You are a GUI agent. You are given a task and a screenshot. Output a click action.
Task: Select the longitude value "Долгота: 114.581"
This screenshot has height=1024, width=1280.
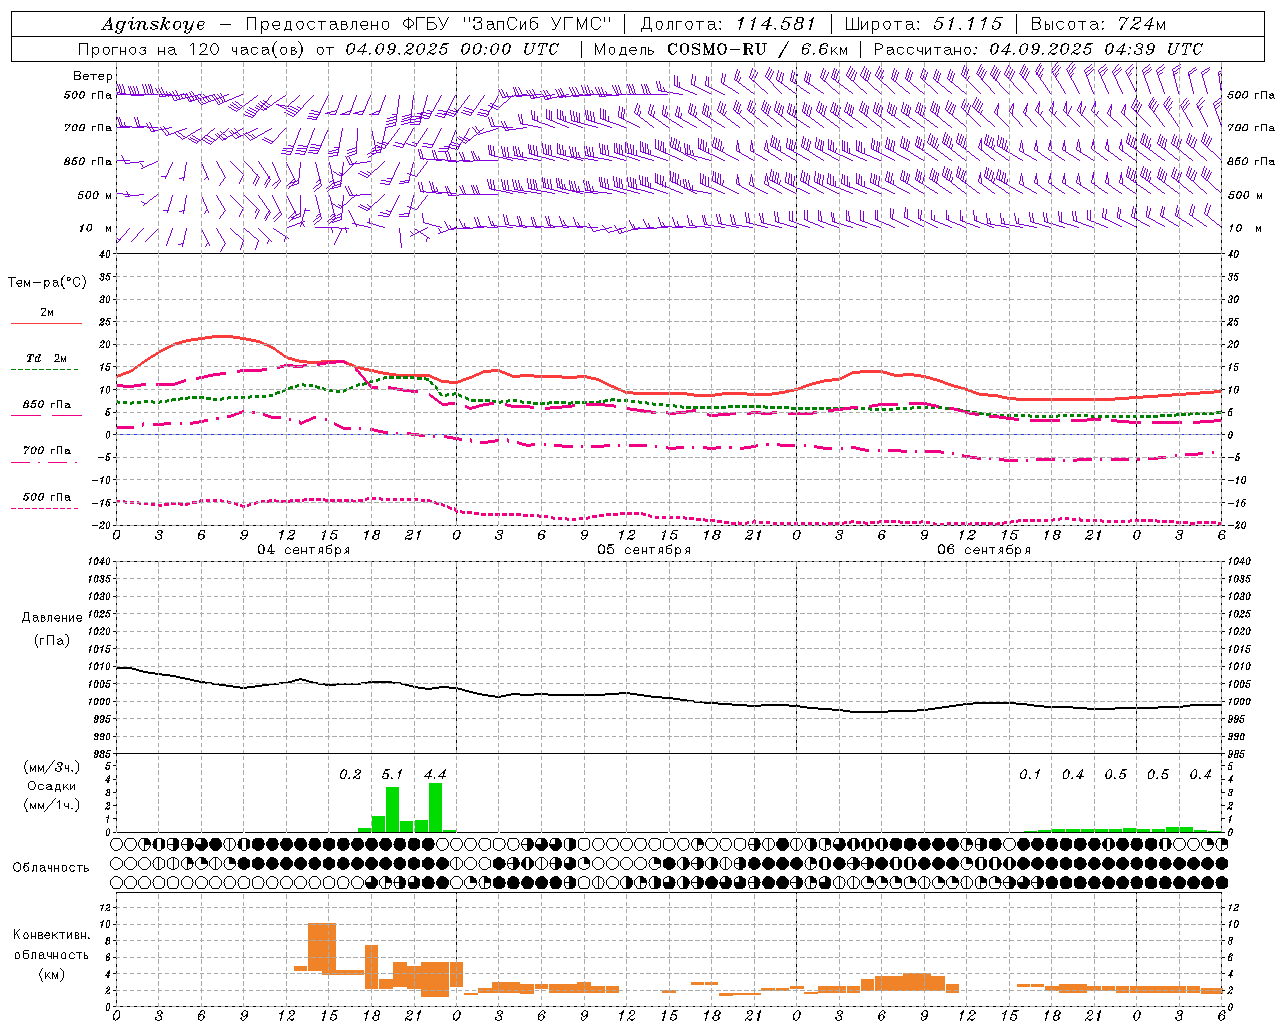point(728,24)
